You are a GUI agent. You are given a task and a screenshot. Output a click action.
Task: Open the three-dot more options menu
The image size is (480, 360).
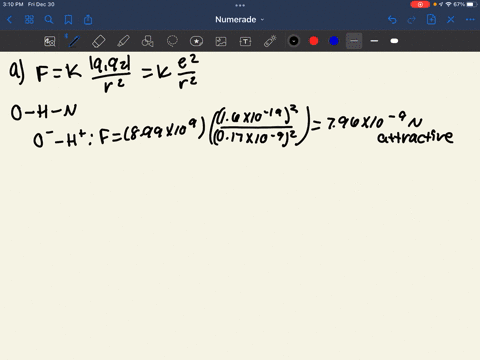470,20
